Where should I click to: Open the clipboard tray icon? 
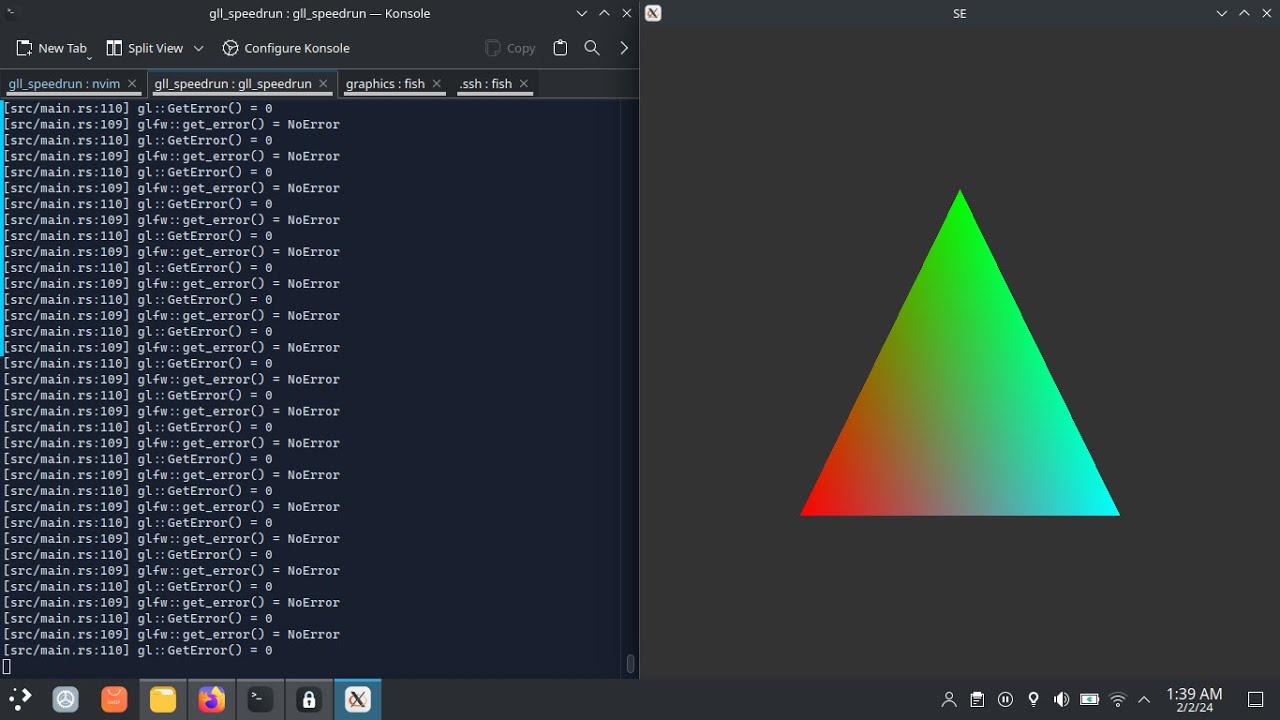click(x=977, y=700)
